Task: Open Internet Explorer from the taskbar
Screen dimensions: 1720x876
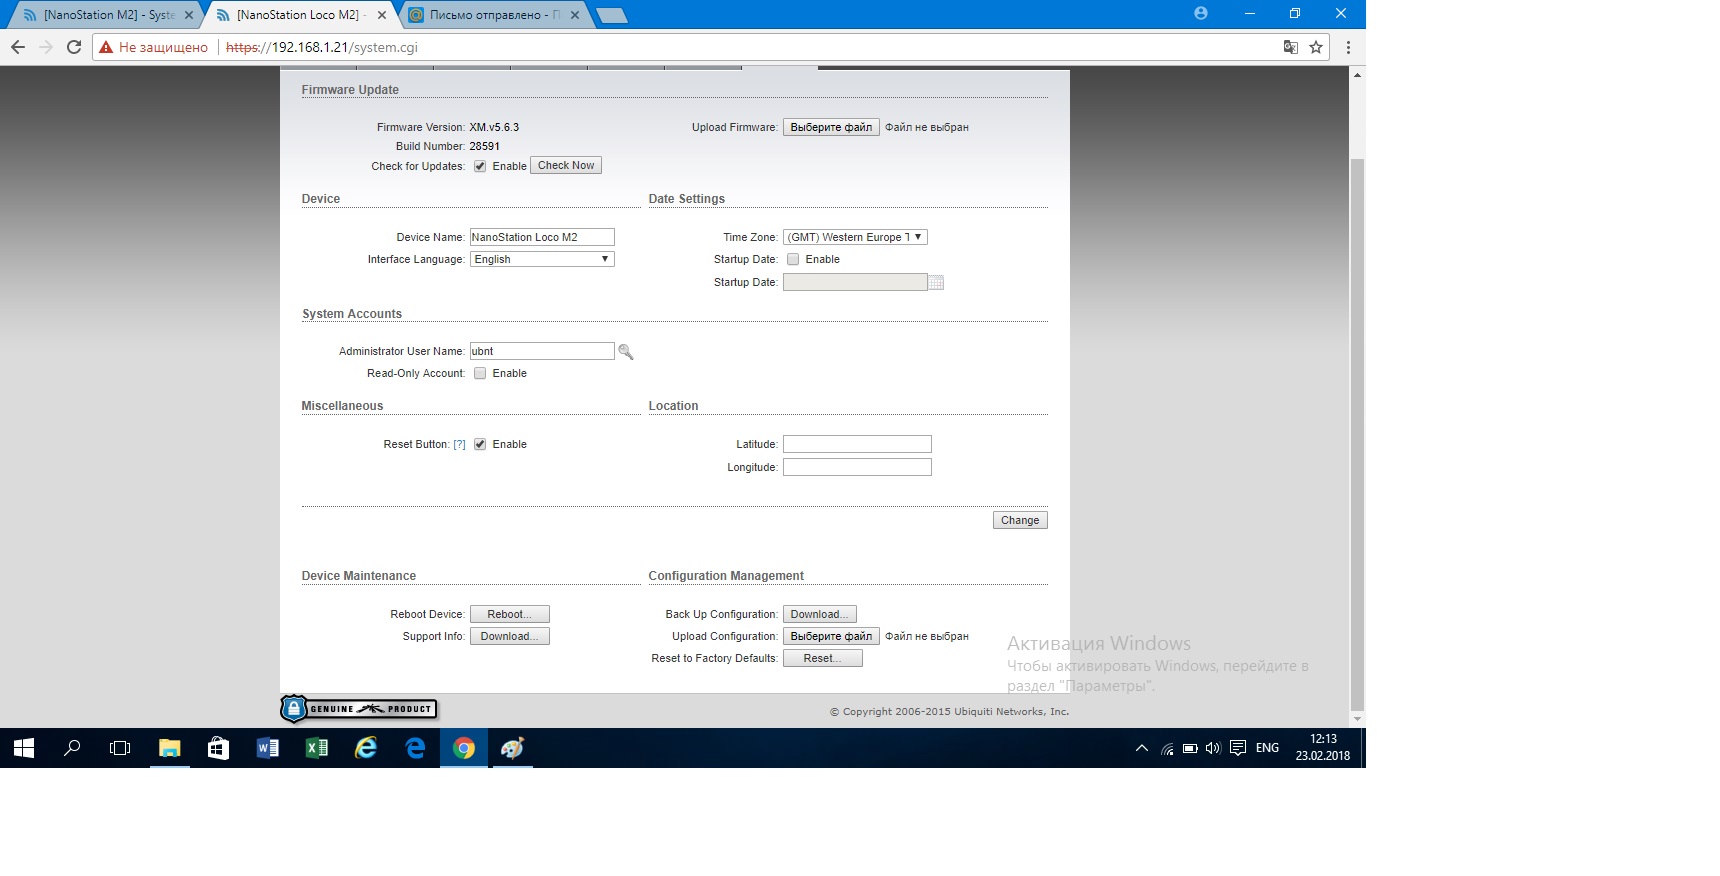Action: [x=366, y=748]
